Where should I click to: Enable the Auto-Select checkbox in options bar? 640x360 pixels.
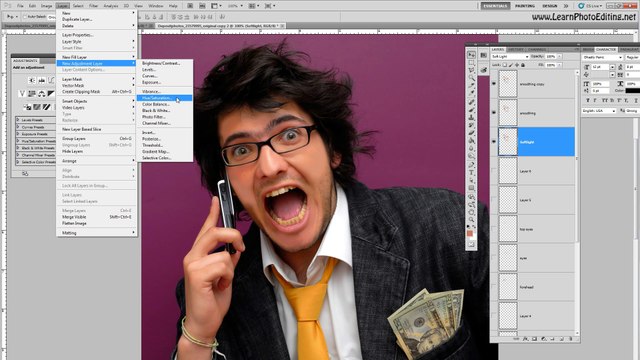[25, 17]
